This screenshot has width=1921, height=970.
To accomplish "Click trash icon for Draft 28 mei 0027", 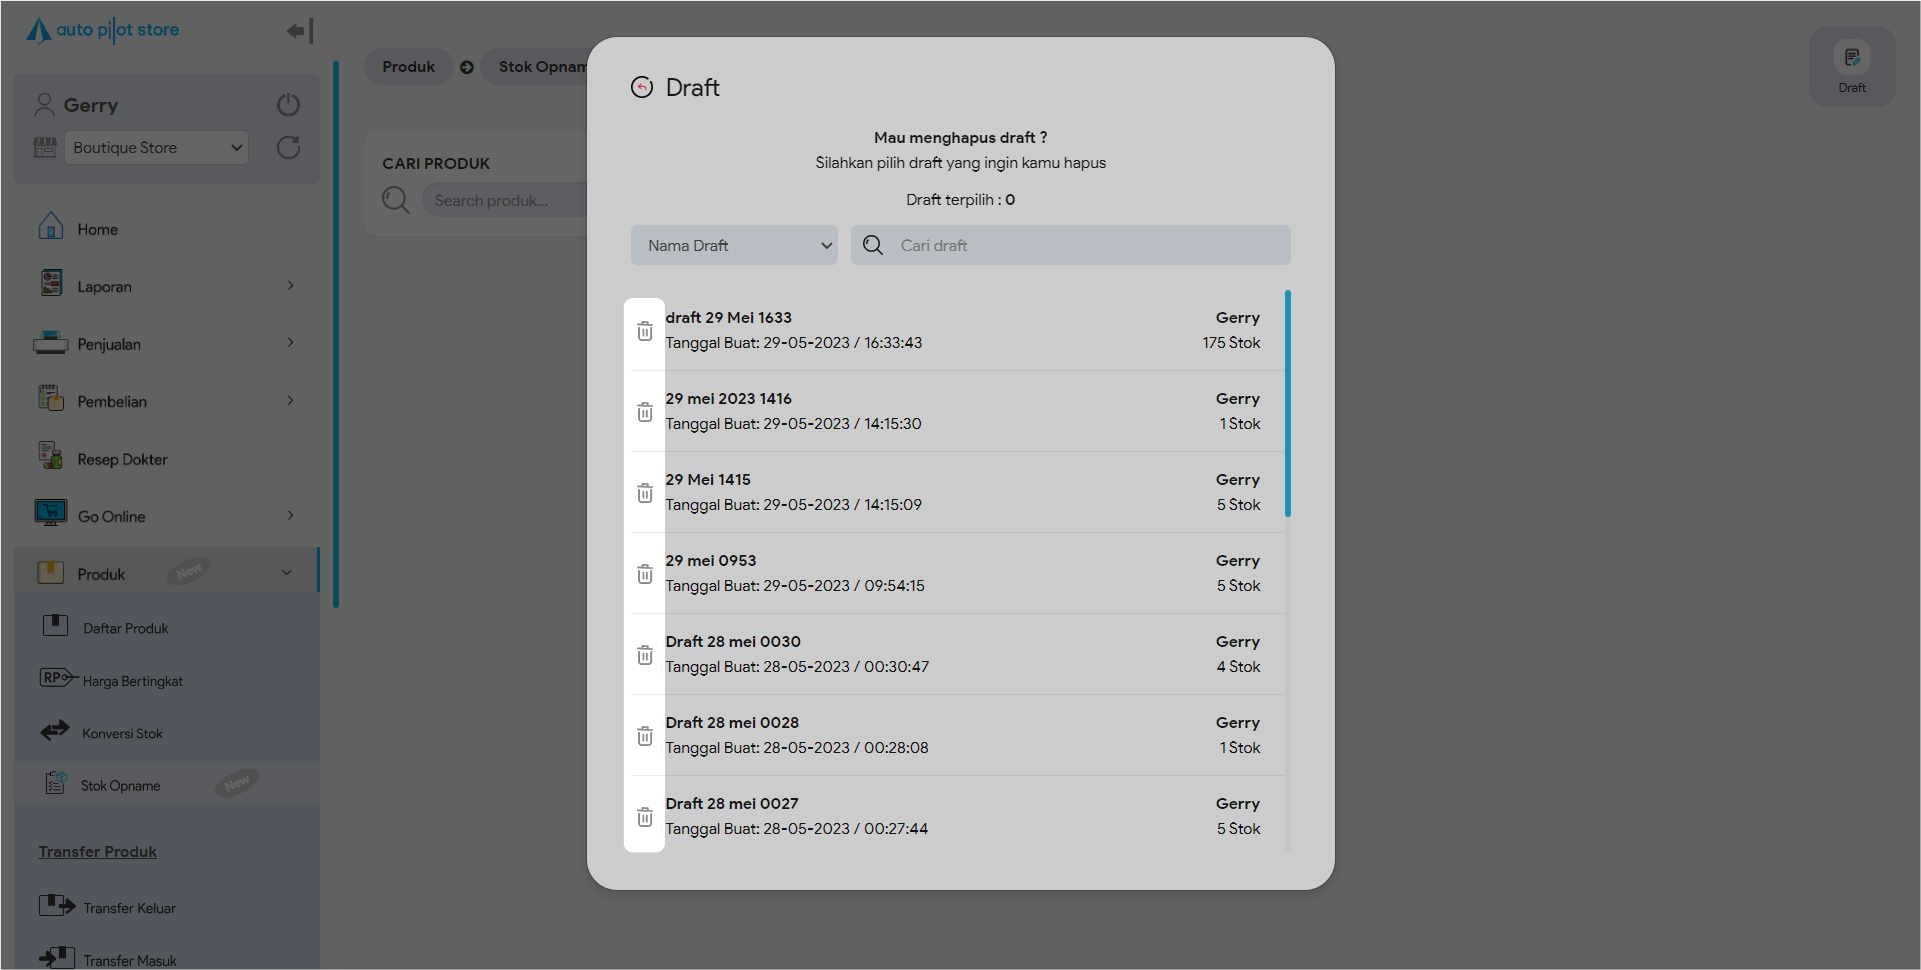I will pos(645,817).
